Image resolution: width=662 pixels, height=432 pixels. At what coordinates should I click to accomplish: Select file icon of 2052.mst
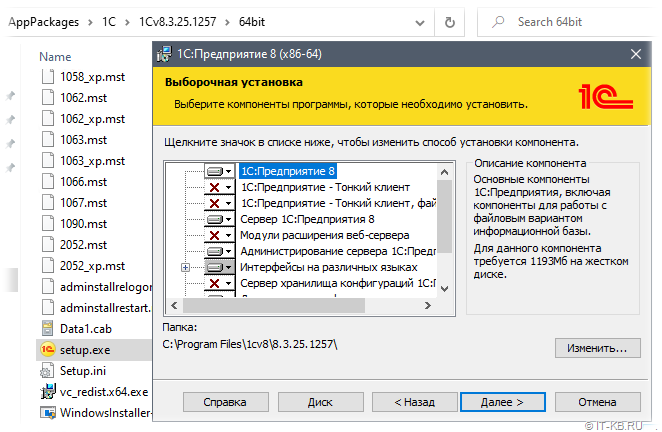point(48,245)
